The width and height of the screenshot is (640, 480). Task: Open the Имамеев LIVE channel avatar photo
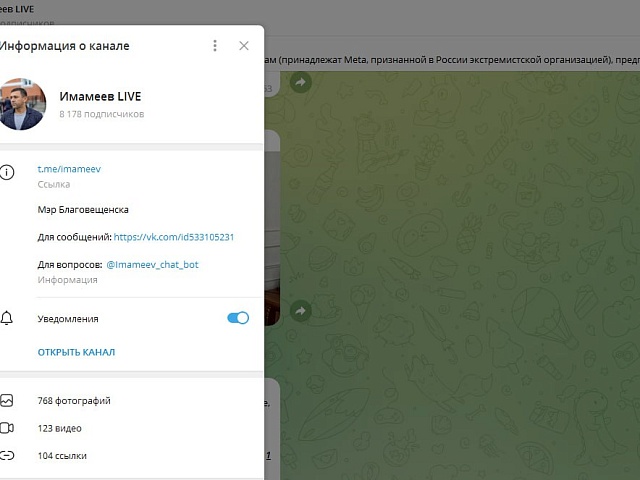click(x=21, y=105)
